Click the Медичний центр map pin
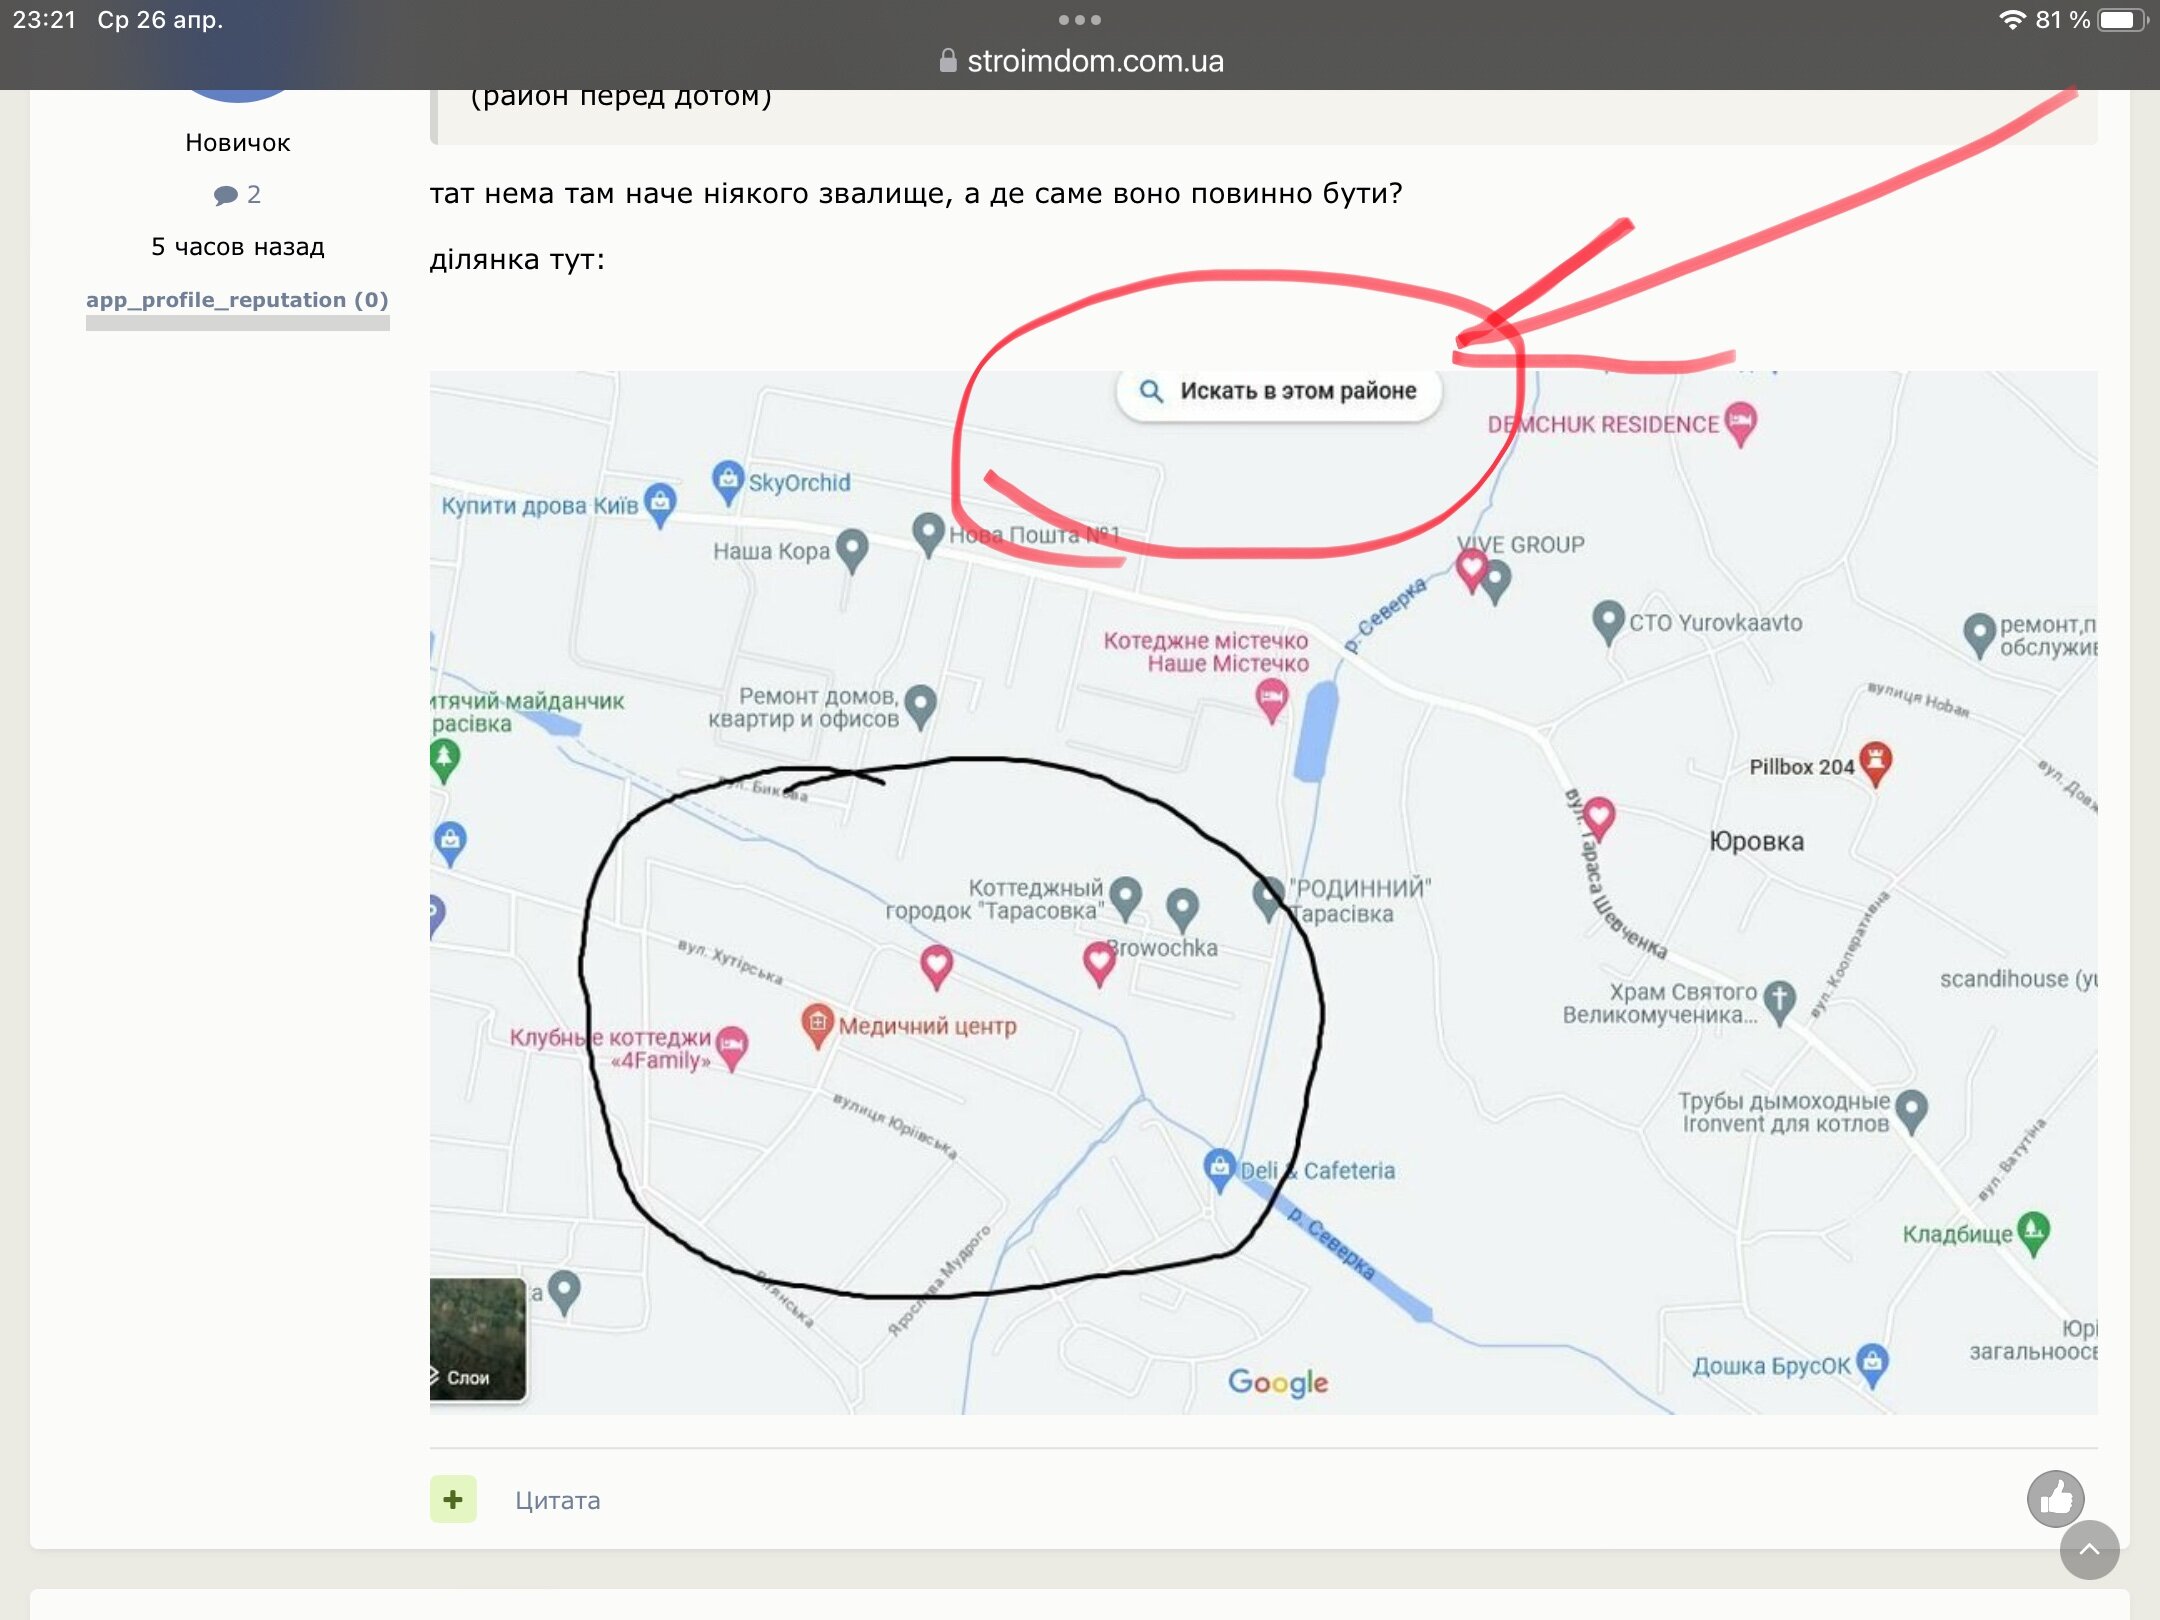This screenshot has height=1620, width=2160. (817, 1024)
